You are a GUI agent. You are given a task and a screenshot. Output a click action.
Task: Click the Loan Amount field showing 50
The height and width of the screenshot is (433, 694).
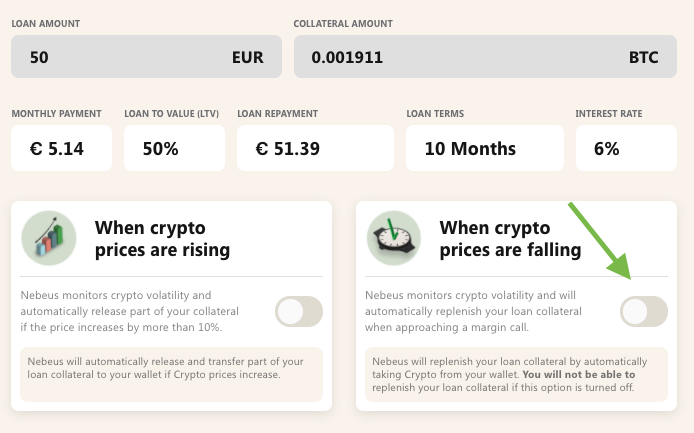pos(147,57)
